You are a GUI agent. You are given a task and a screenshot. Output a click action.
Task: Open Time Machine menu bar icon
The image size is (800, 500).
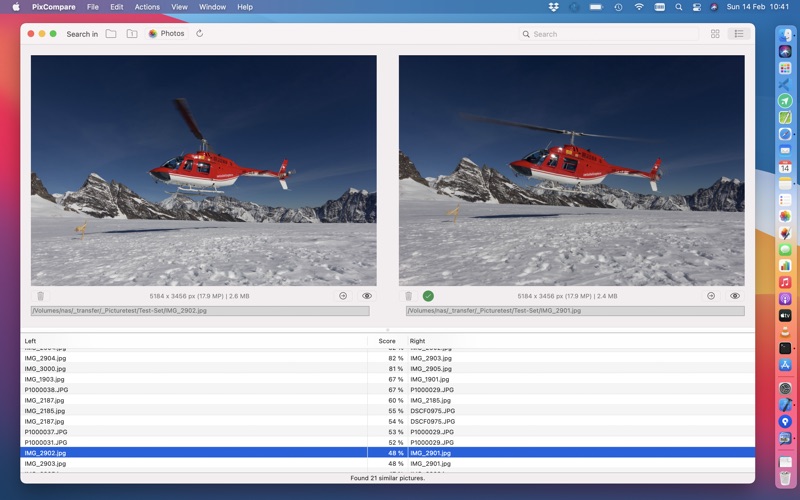click(618, 7)
